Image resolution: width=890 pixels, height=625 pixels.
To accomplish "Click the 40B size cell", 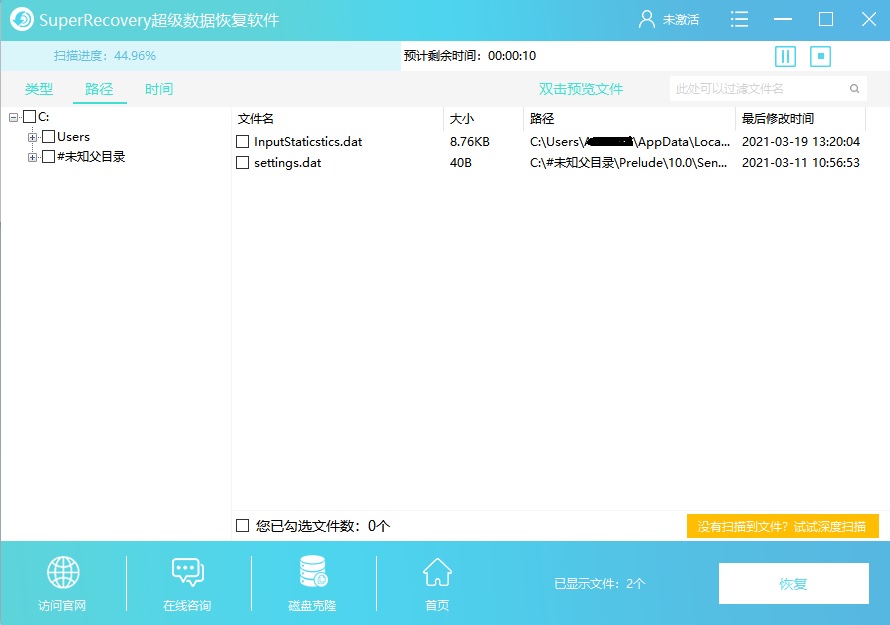I will [461, 163].
